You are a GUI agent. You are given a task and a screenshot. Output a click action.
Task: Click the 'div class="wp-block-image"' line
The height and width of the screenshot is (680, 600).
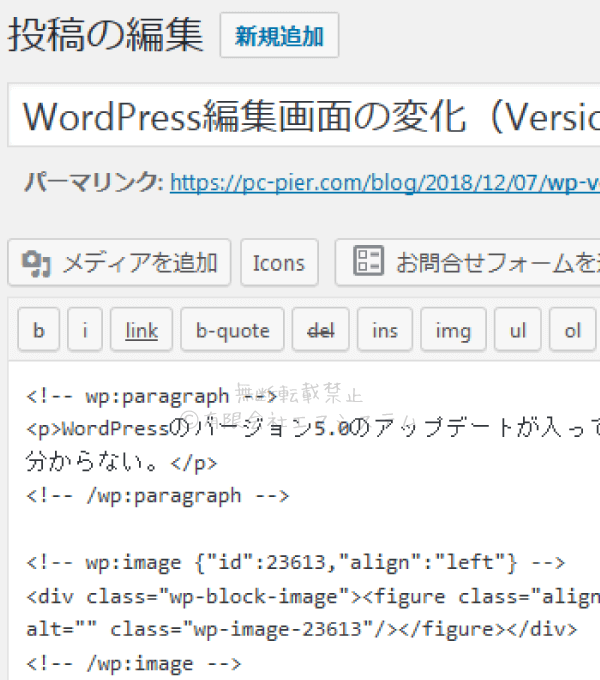tap(313, 596)
